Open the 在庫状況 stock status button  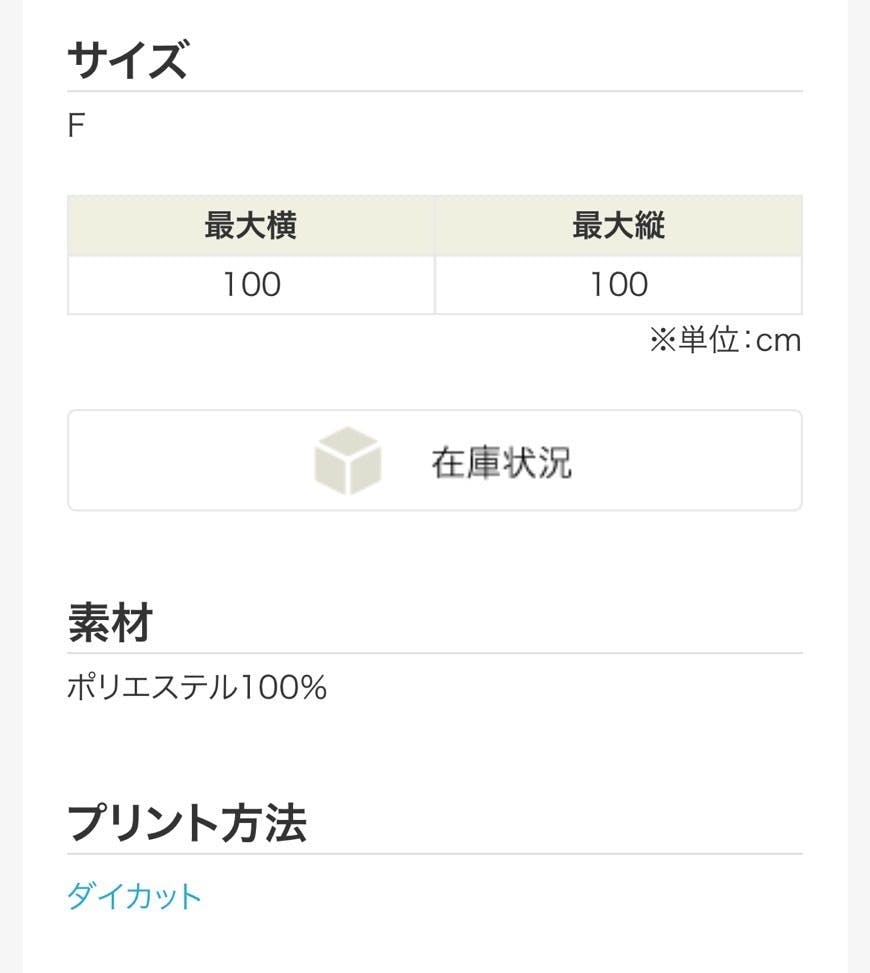(500, 461)
